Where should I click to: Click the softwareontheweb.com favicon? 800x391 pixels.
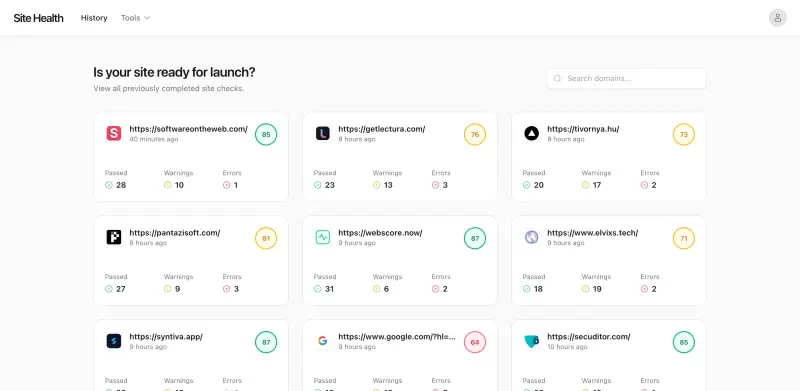[x=114, y=134]
